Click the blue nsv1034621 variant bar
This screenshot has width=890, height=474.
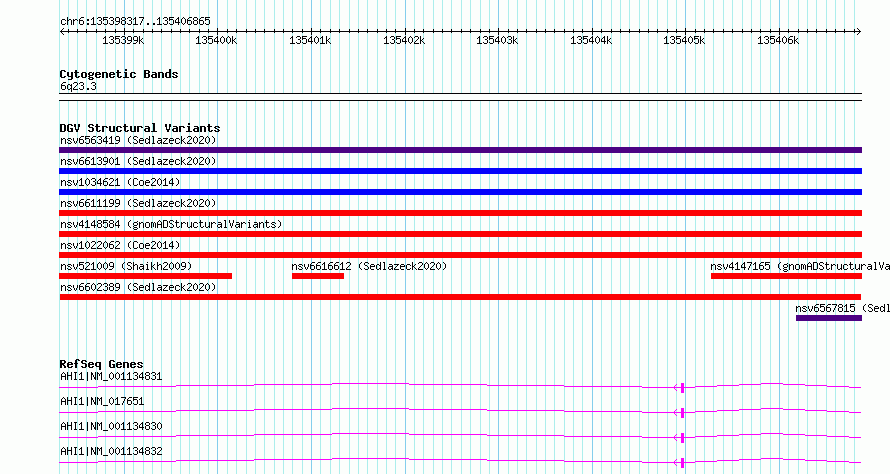[x=460, y=192]
